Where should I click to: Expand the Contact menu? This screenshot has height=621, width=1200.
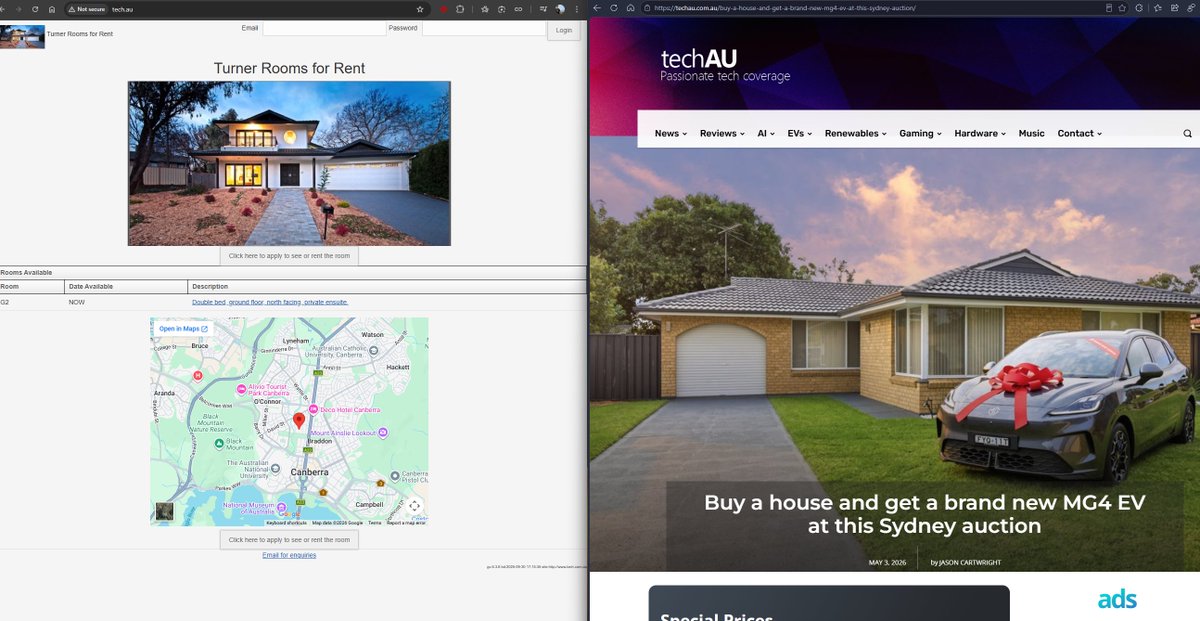point(1080,133)
